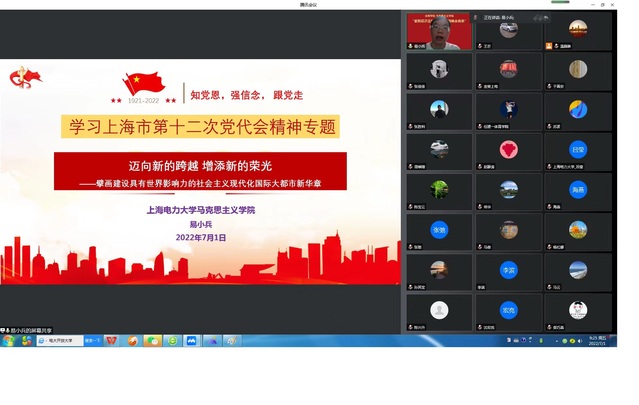This screenshot has height=405, width=639.
Task: Click the volume speaker tray icon
Action: pyautogui.click(x=580, y=341)
